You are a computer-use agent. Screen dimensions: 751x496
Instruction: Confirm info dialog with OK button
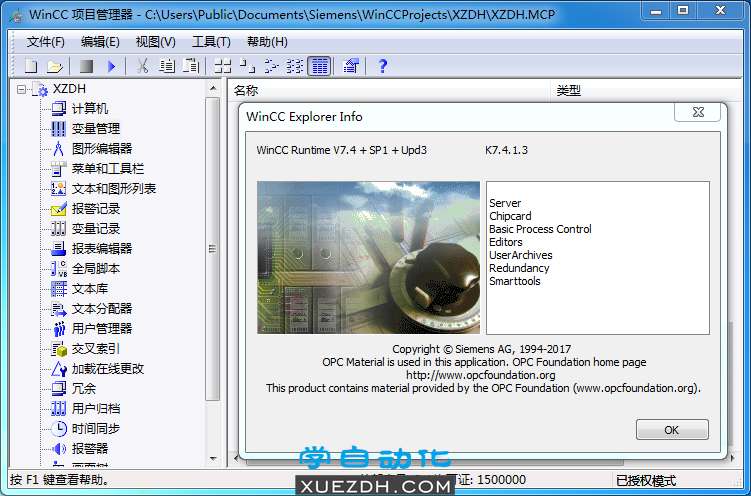[672, 430]
